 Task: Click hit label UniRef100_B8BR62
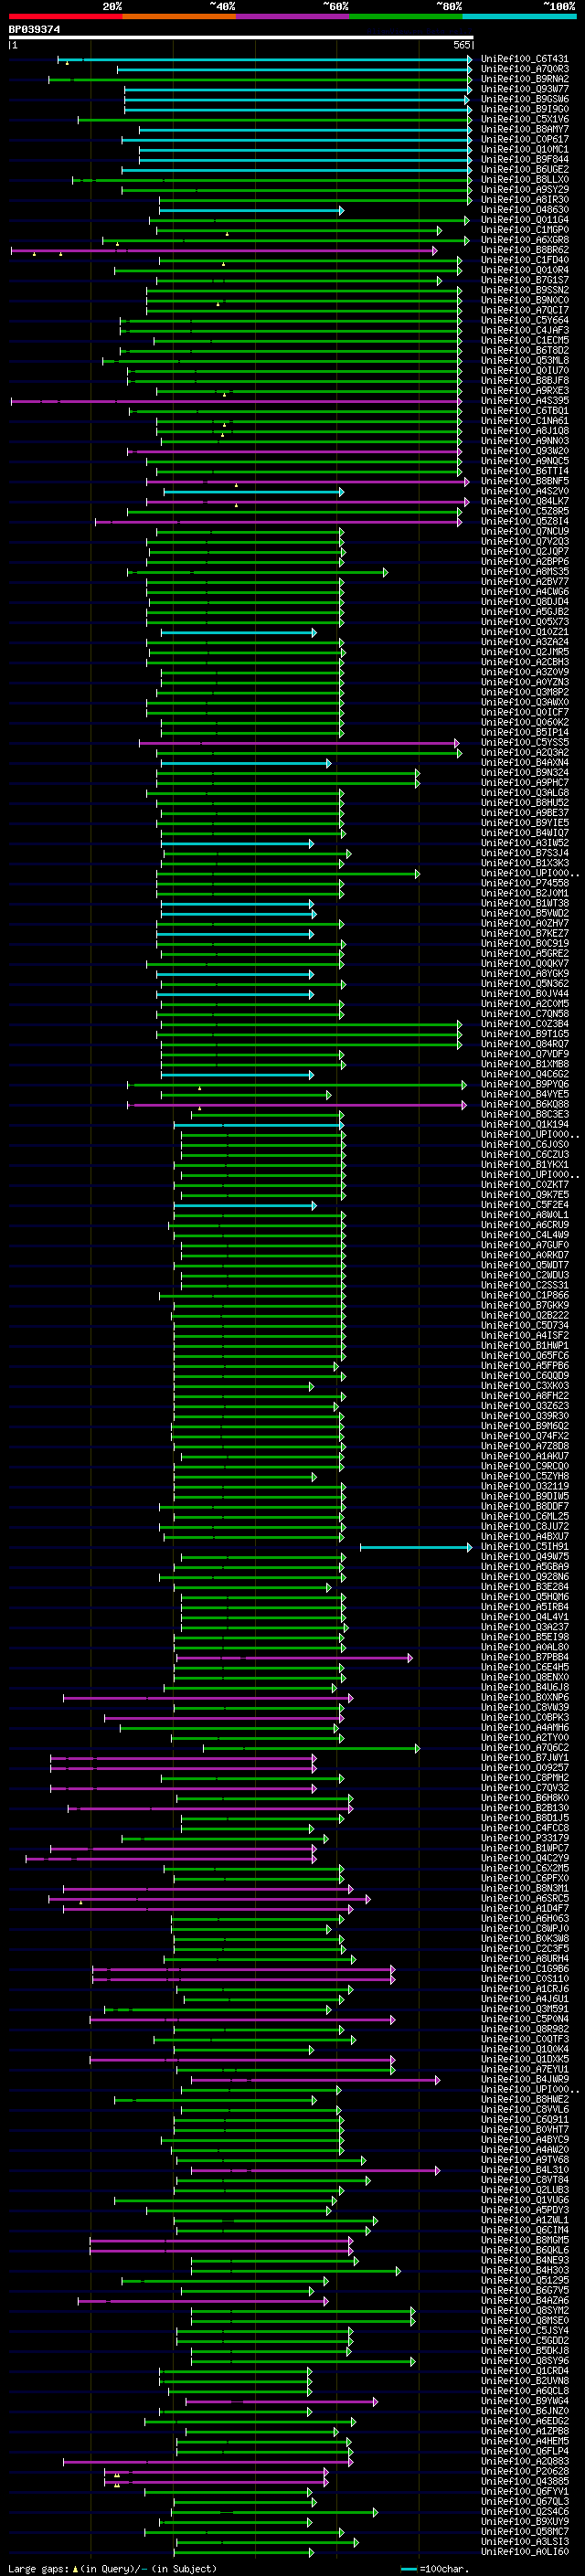525,250
